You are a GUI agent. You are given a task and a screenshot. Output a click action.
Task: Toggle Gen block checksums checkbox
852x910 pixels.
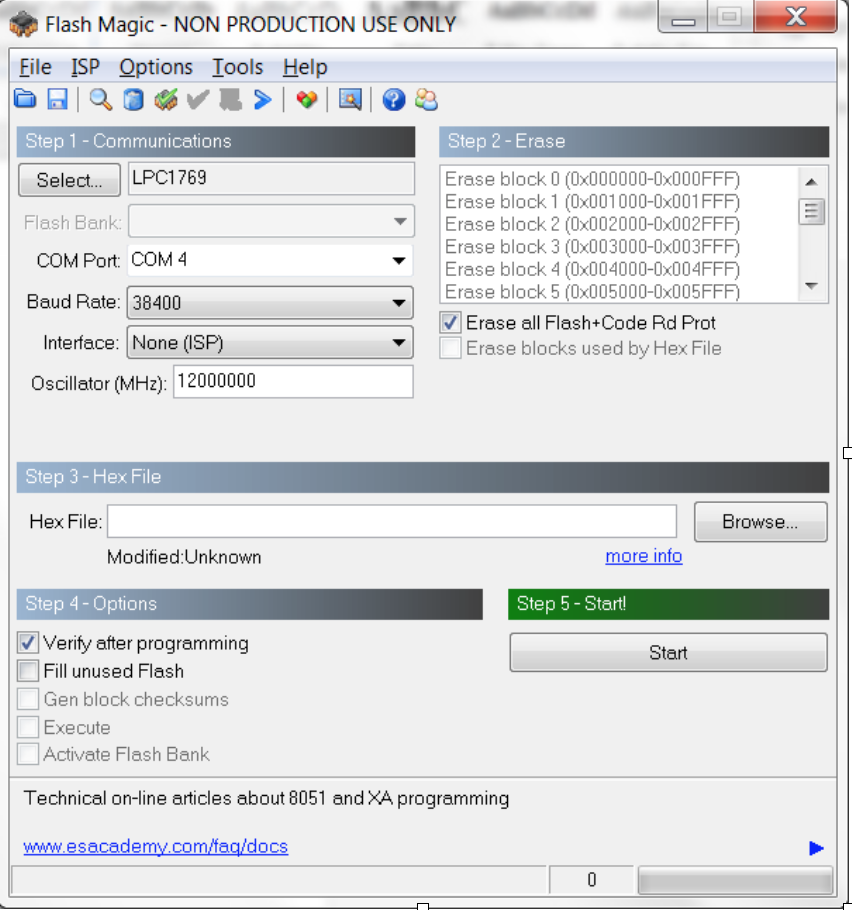[28, 699]
